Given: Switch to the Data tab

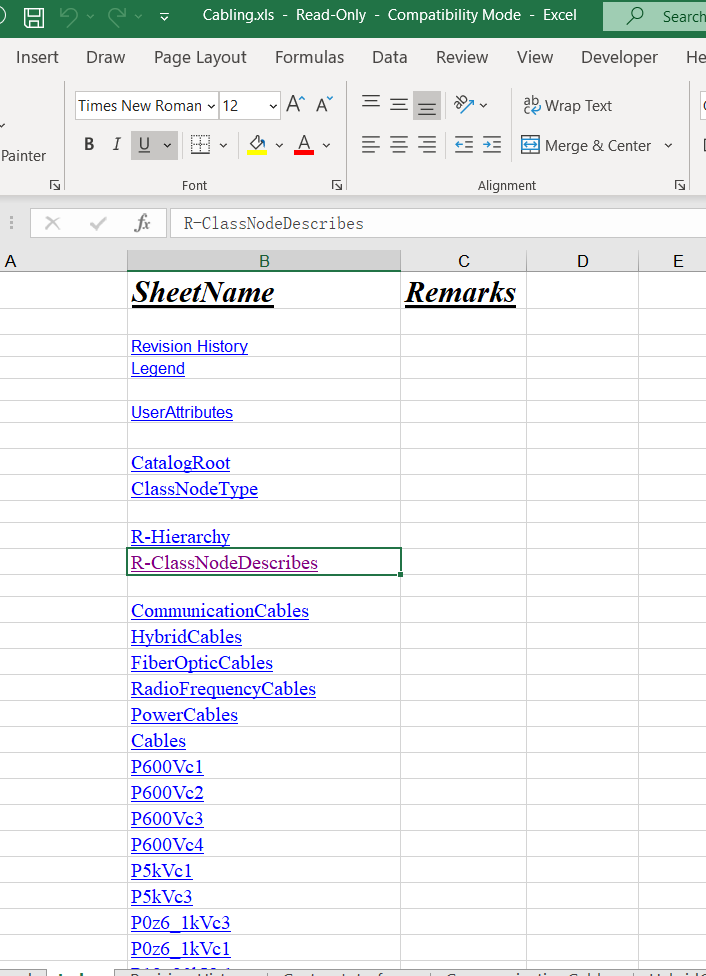Looking at the screenshot, I should pos(390,57).
